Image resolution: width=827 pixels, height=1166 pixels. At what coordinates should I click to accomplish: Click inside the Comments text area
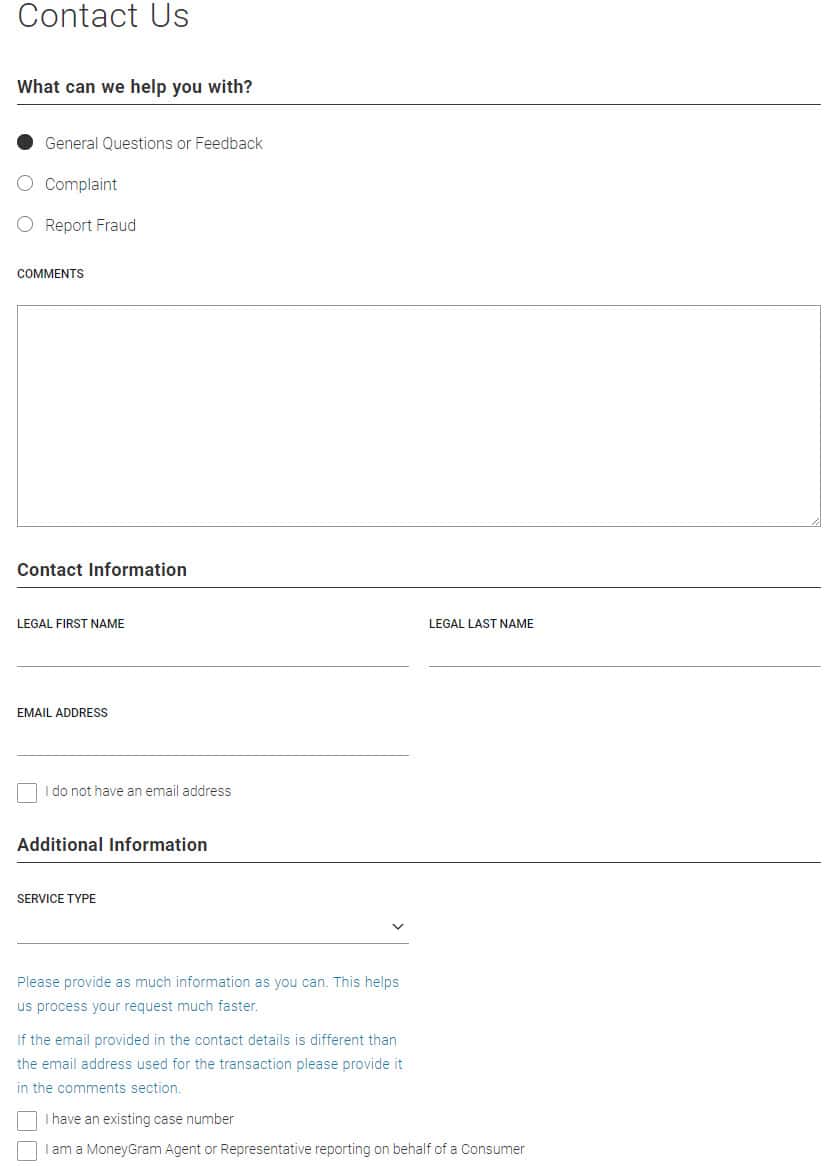point(418,415)
